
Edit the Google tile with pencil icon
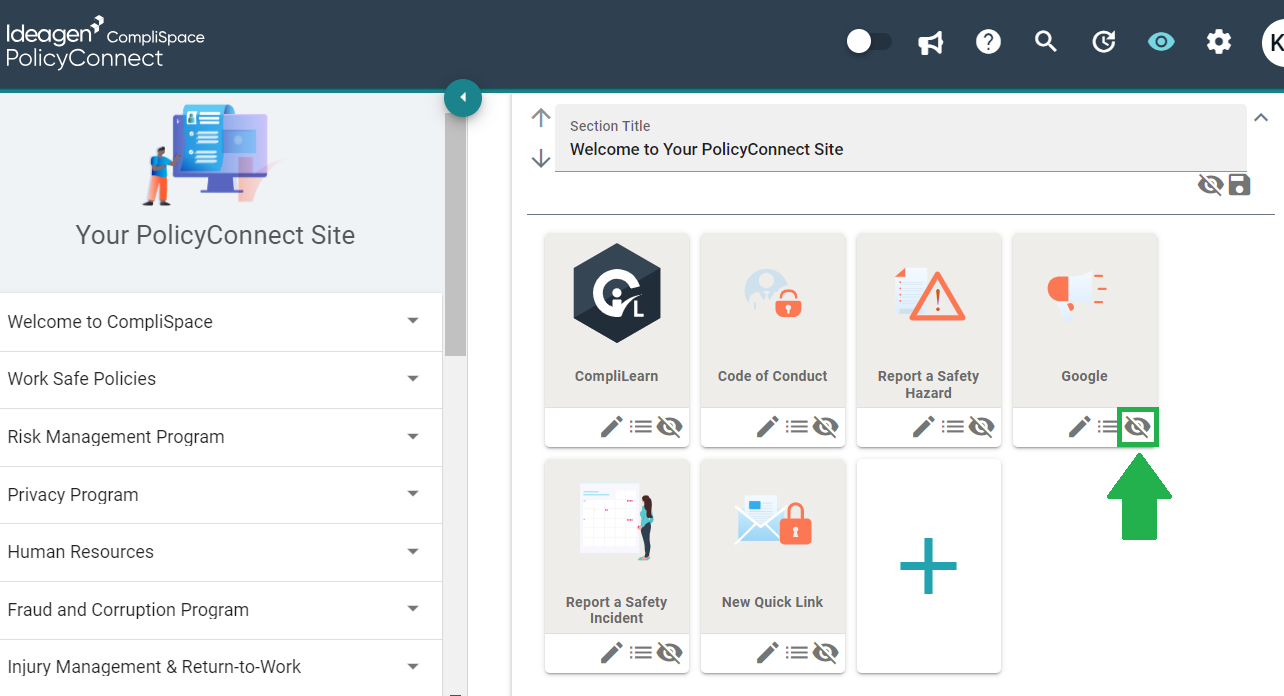[x=1079, y=427]
